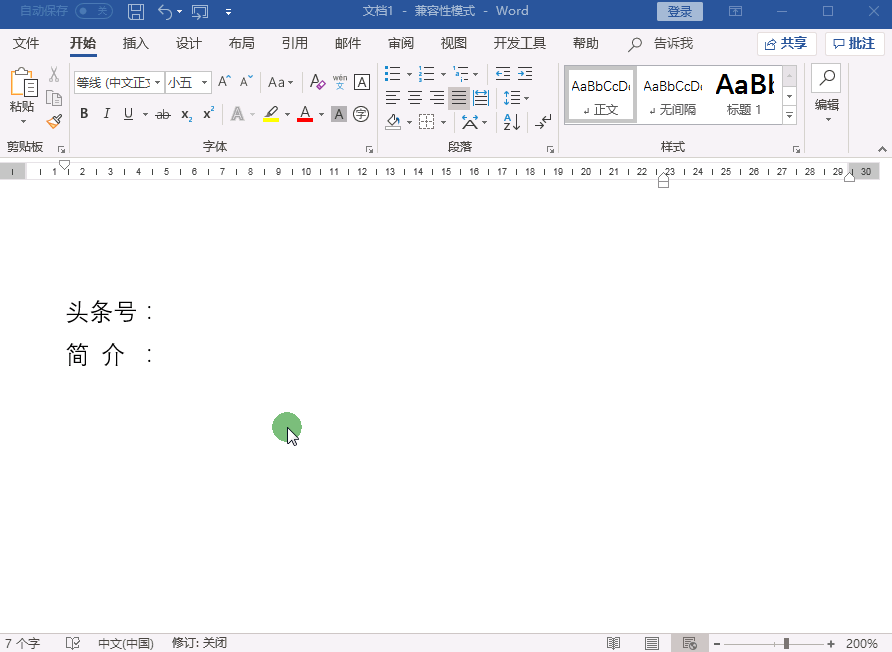Open the 审阅 ribbon tab

click(x=400, y=43)
